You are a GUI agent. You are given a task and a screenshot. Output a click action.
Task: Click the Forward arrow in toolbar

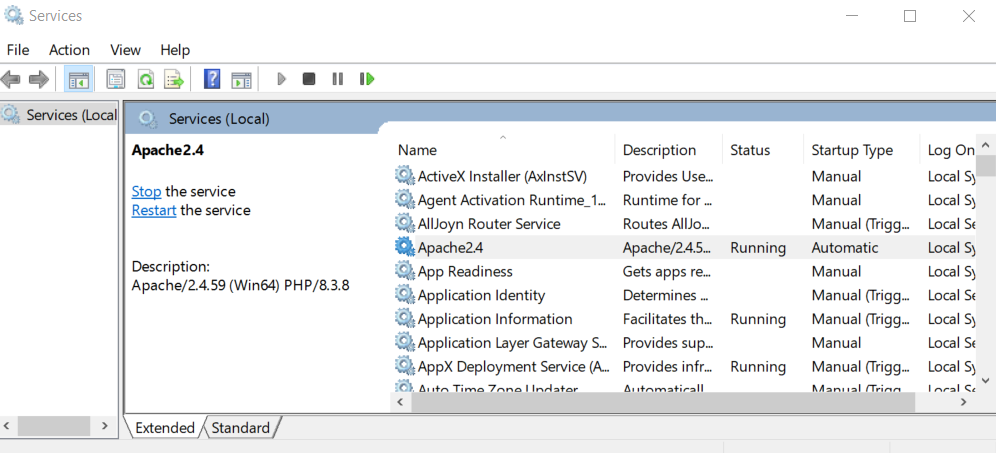[39, 79]
